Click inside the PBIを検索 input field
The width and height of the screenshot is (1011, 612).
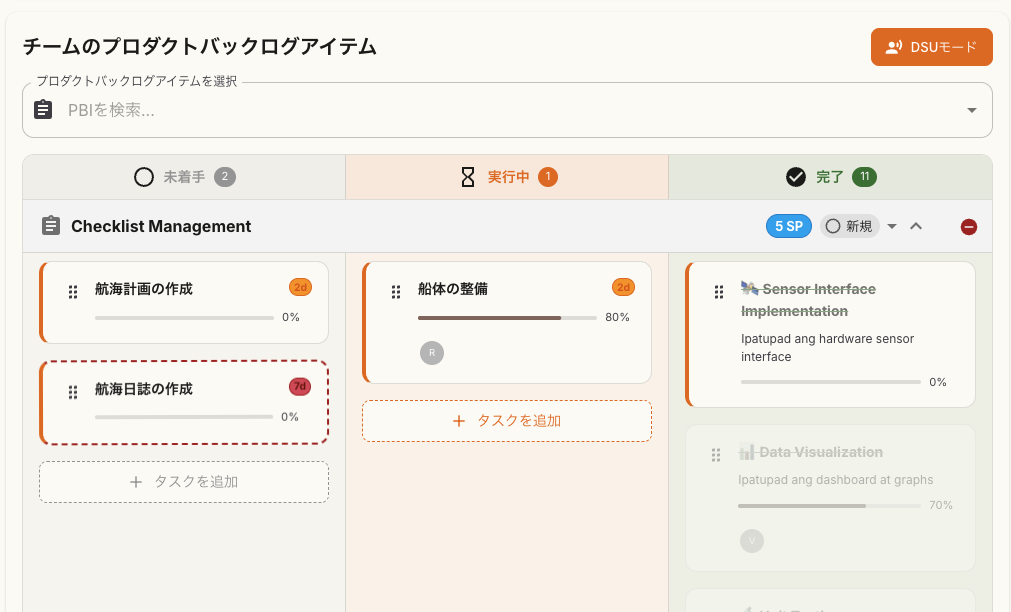point(400,110)
